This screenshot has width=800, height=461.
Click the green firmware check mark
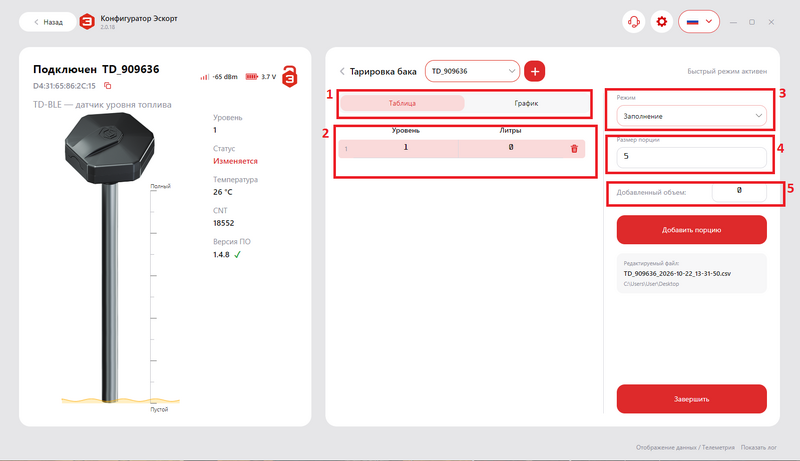[x=237, y=254]
